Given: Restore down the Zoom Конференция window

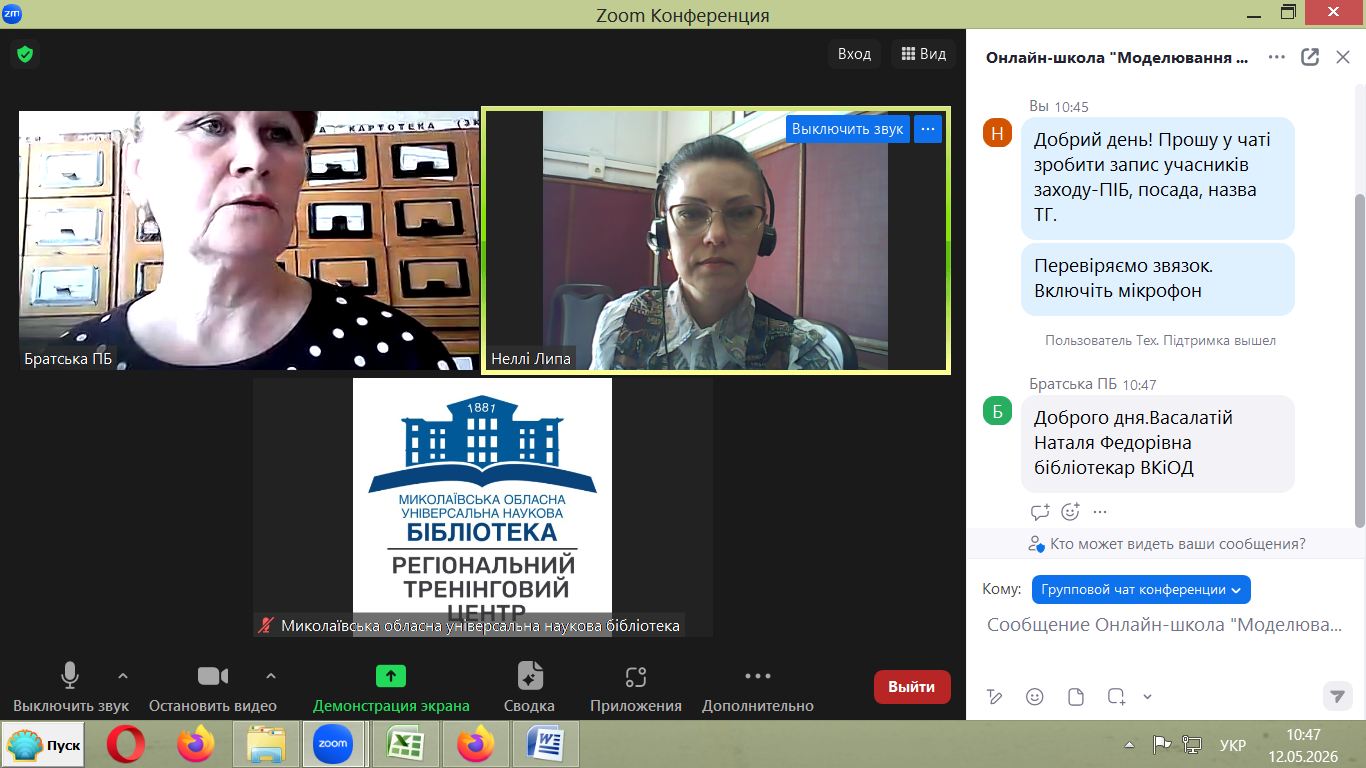Looking at the screenshot, I should click(x=1288, y=13).
